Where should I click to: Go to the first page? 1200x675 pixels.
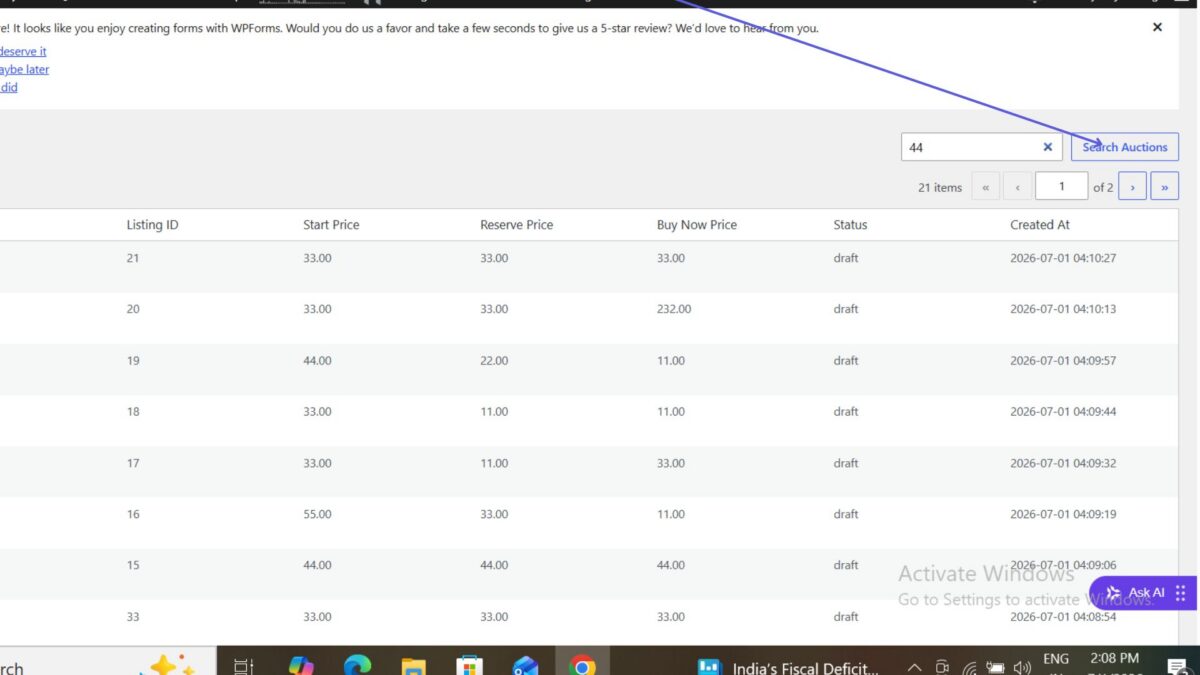[x=985, y=187]
